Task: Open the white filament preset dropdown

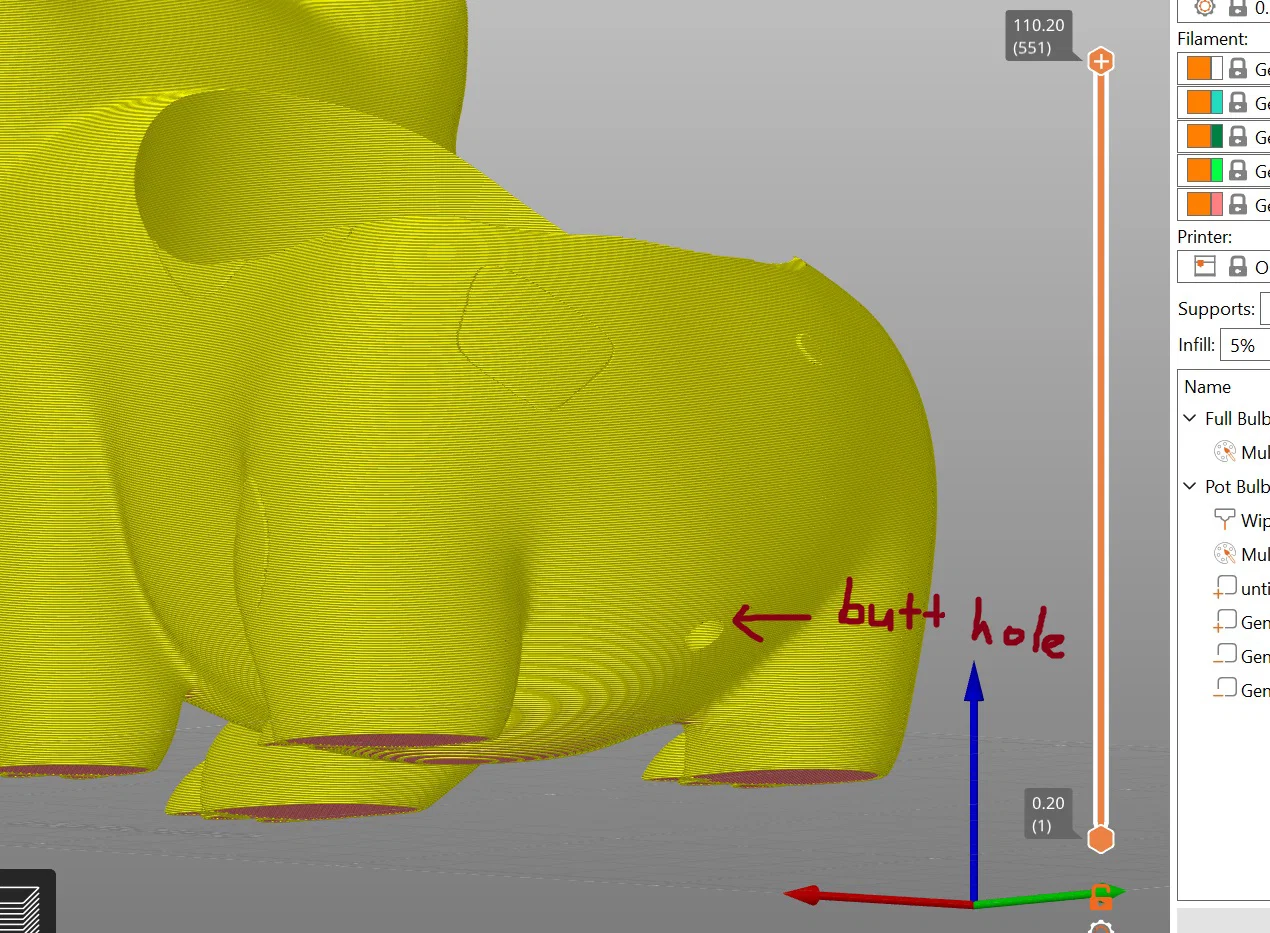Action: pyautogui.click(x=1224, y=68)
